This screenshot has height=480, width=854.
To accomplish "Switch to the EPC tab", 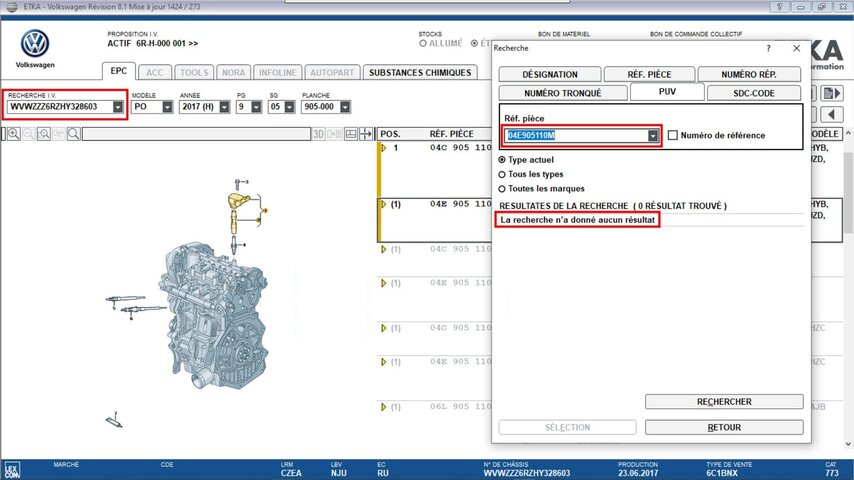I will tap(119, 71).
